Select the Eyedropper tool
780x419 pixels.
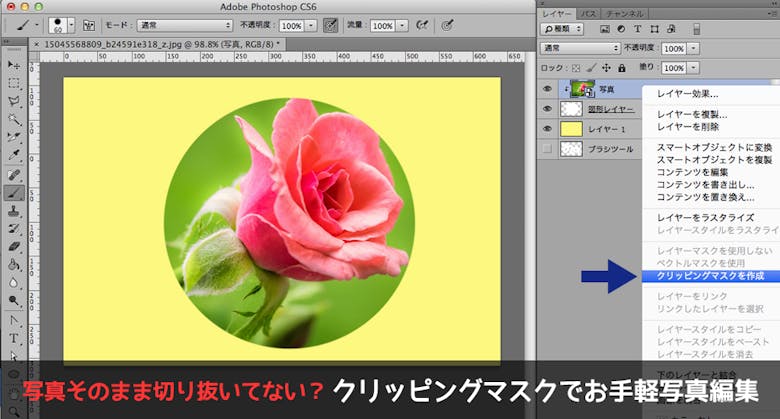pyautogui.click(x=14, y=155)
